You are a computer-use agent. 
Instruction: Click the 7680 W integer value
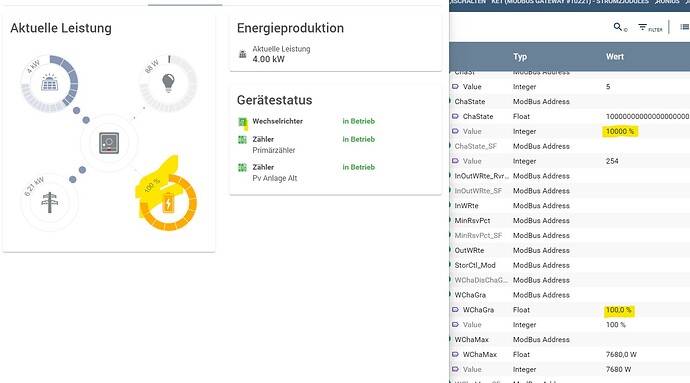click(618, 369)
